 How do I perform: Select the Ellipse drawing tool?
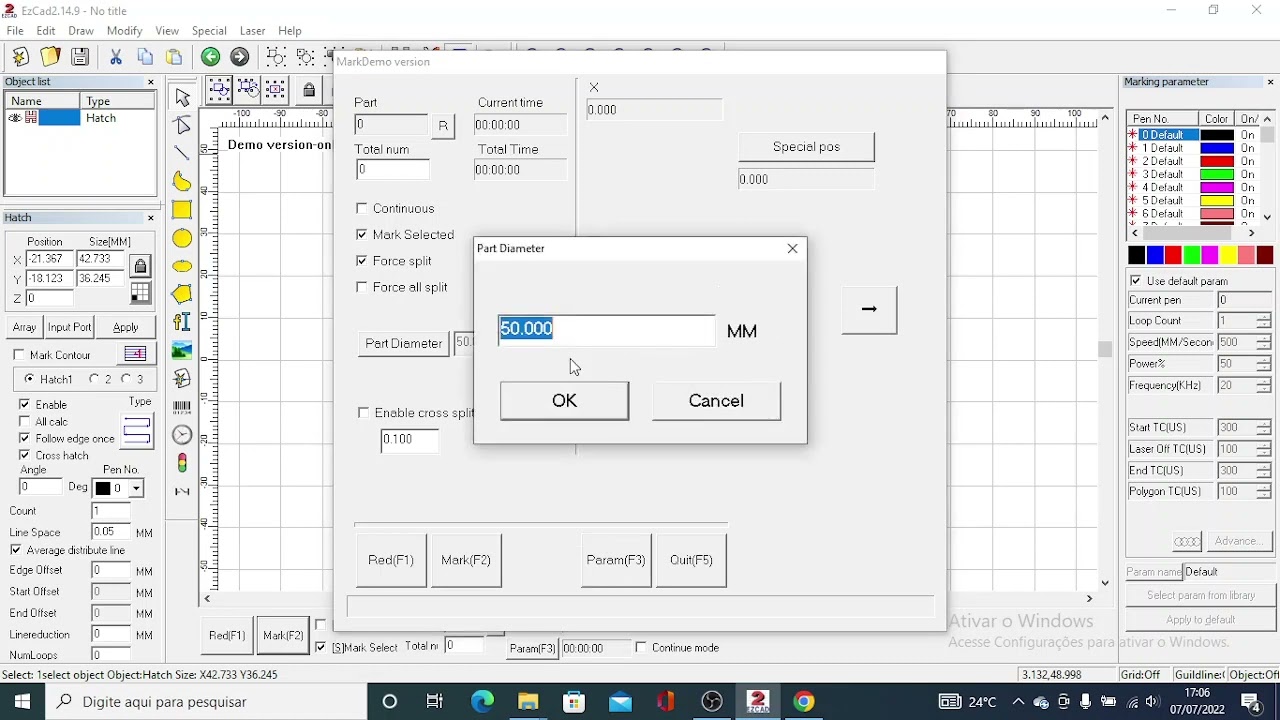(182, 266)
